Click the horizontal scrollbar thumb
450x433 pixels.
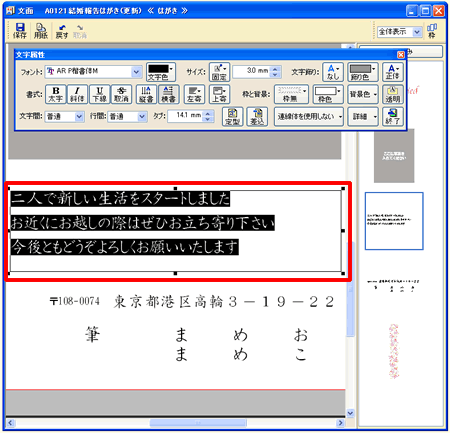click(x=198, y=423)
